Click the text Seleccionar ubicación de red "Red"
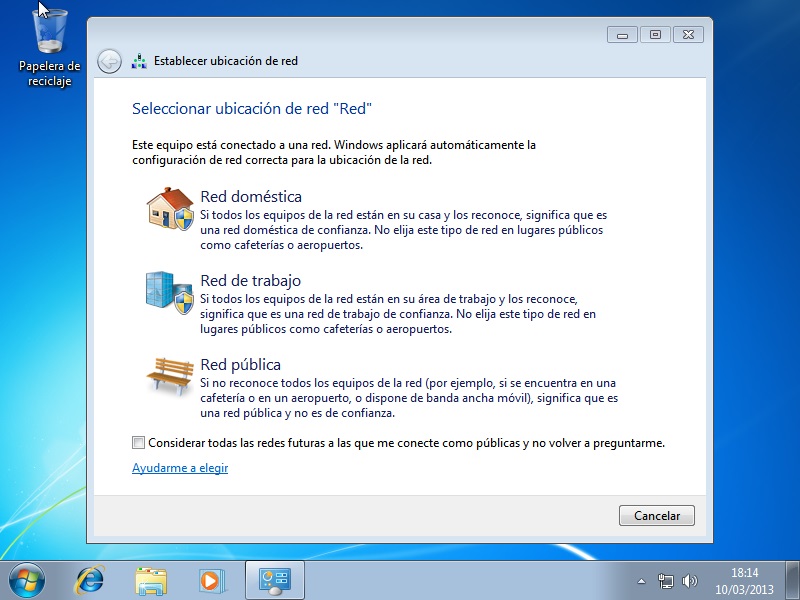 pyautogui.click(x=252, y=109)
